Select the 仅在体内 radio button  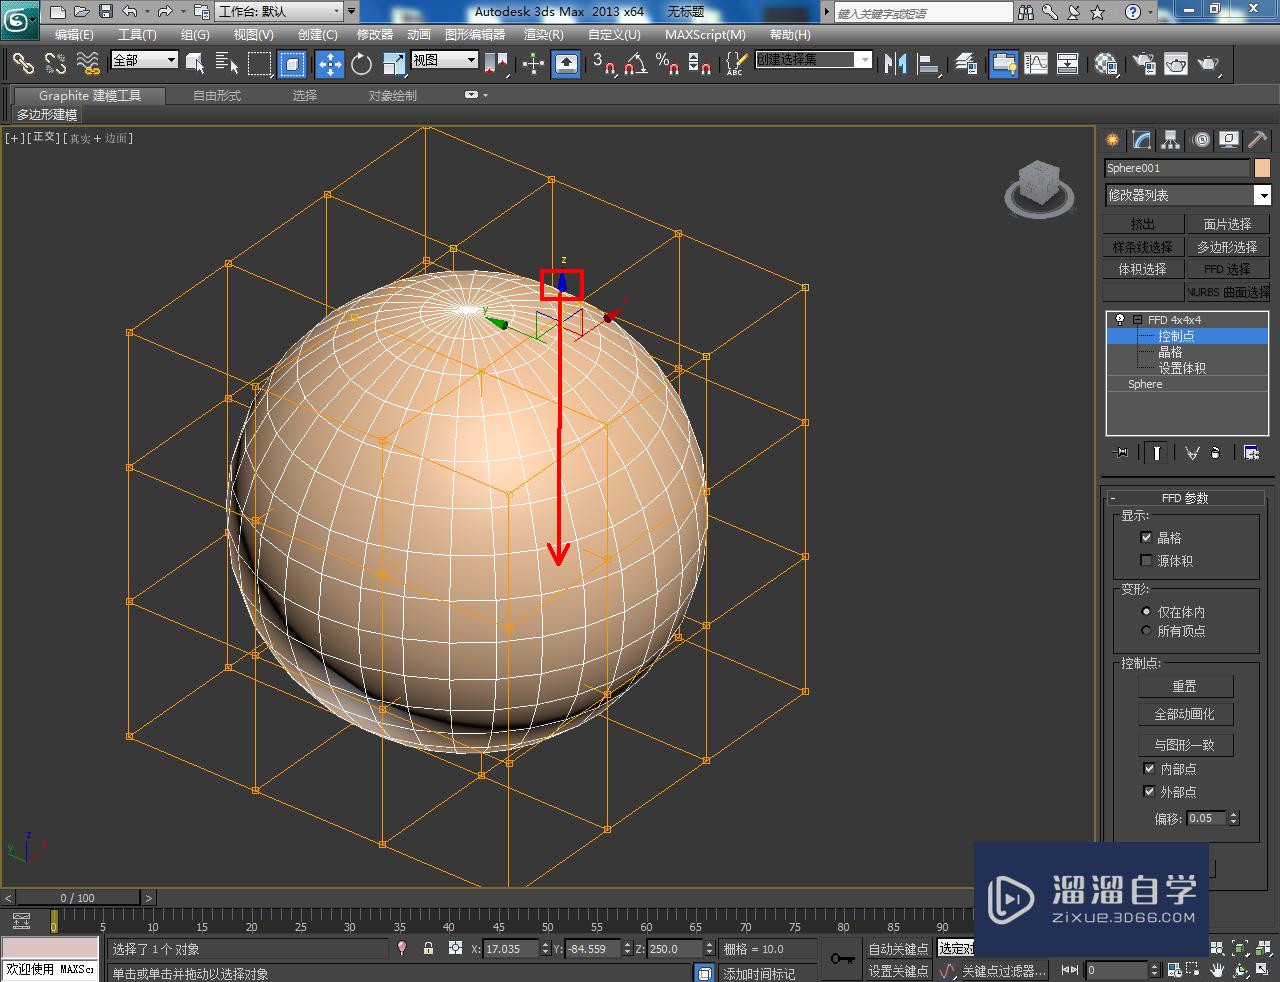[1146, 611]
